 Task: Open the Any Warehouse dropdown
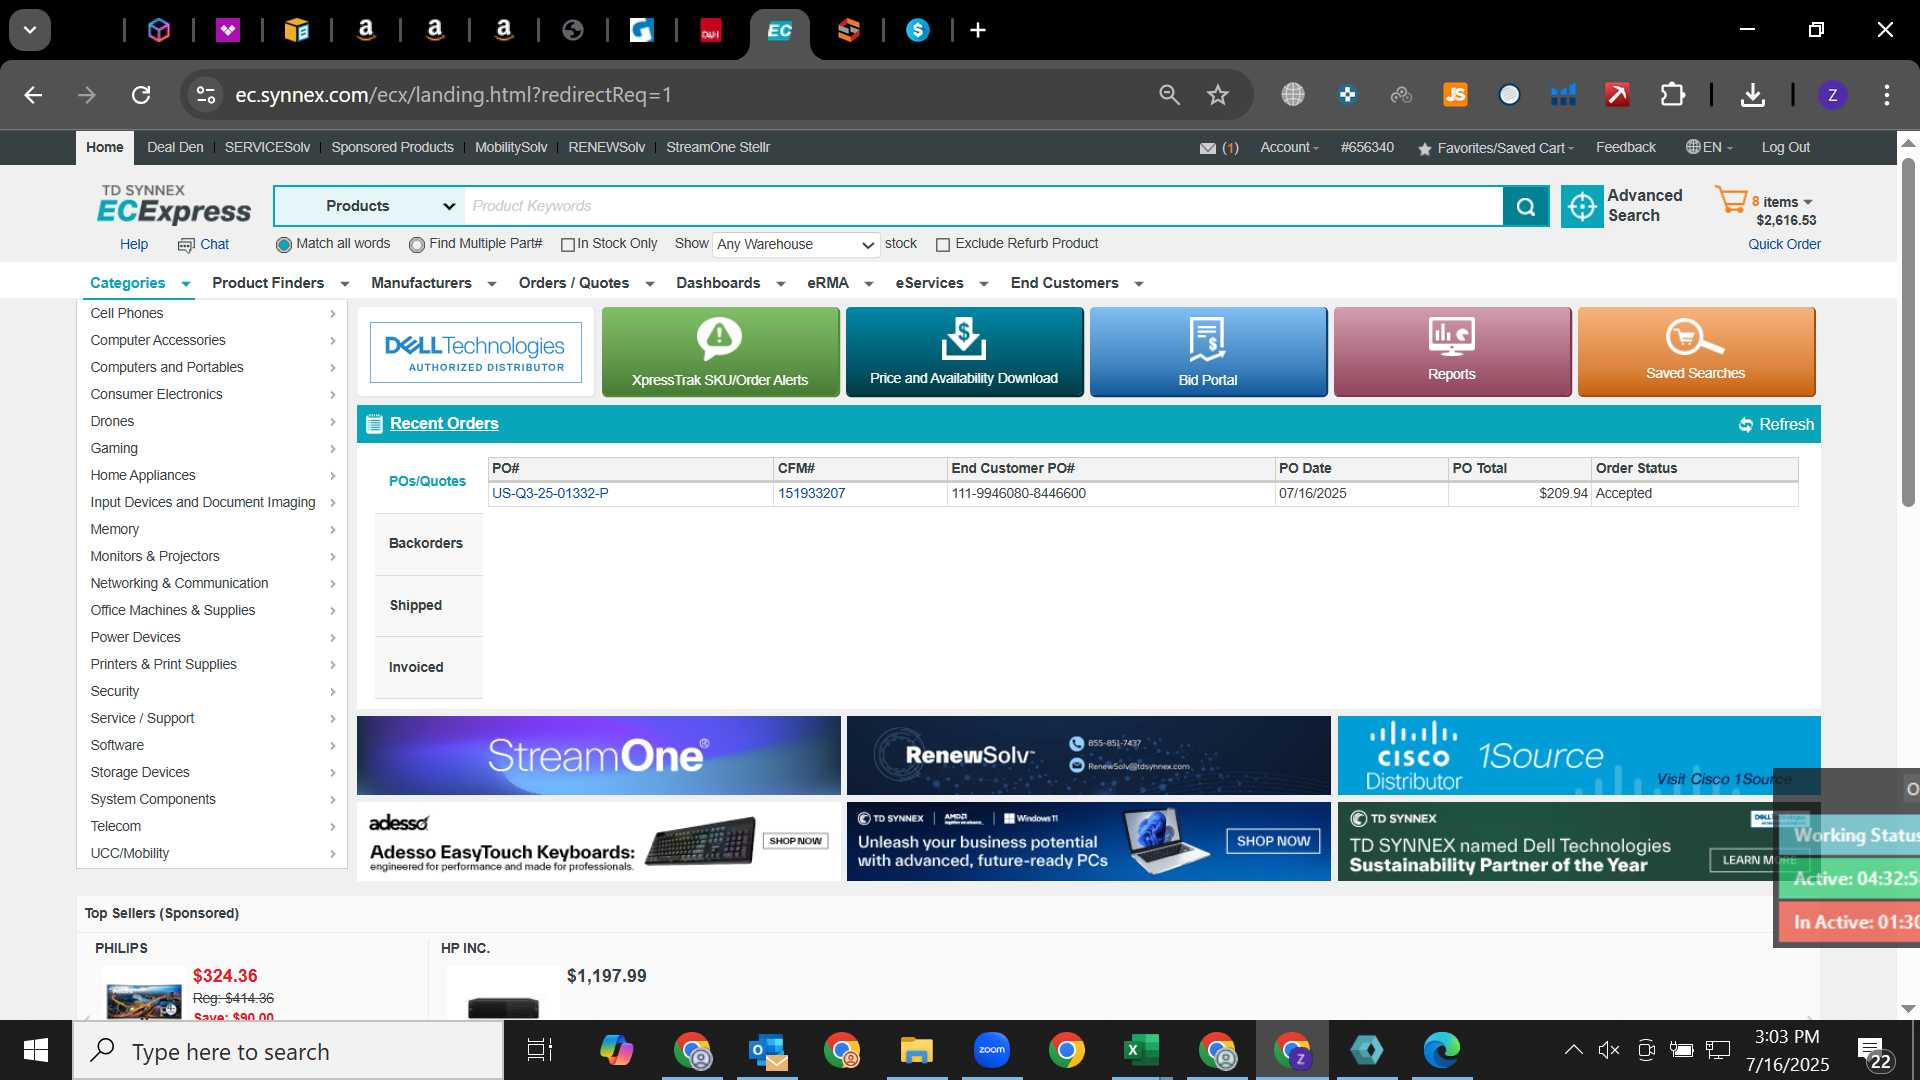coord(796,245)
